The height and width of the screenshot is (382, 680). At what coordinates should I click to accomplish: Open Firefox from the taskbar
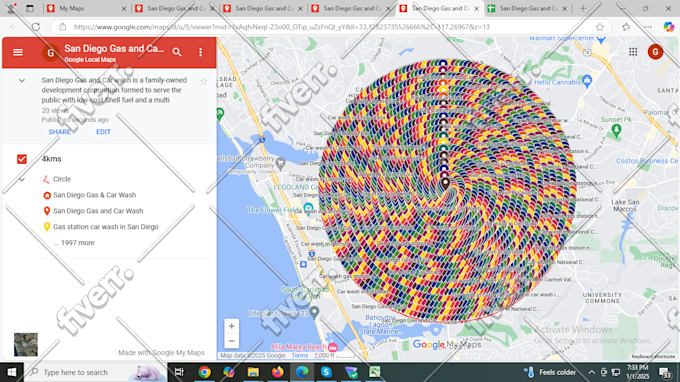pos(278,372)
